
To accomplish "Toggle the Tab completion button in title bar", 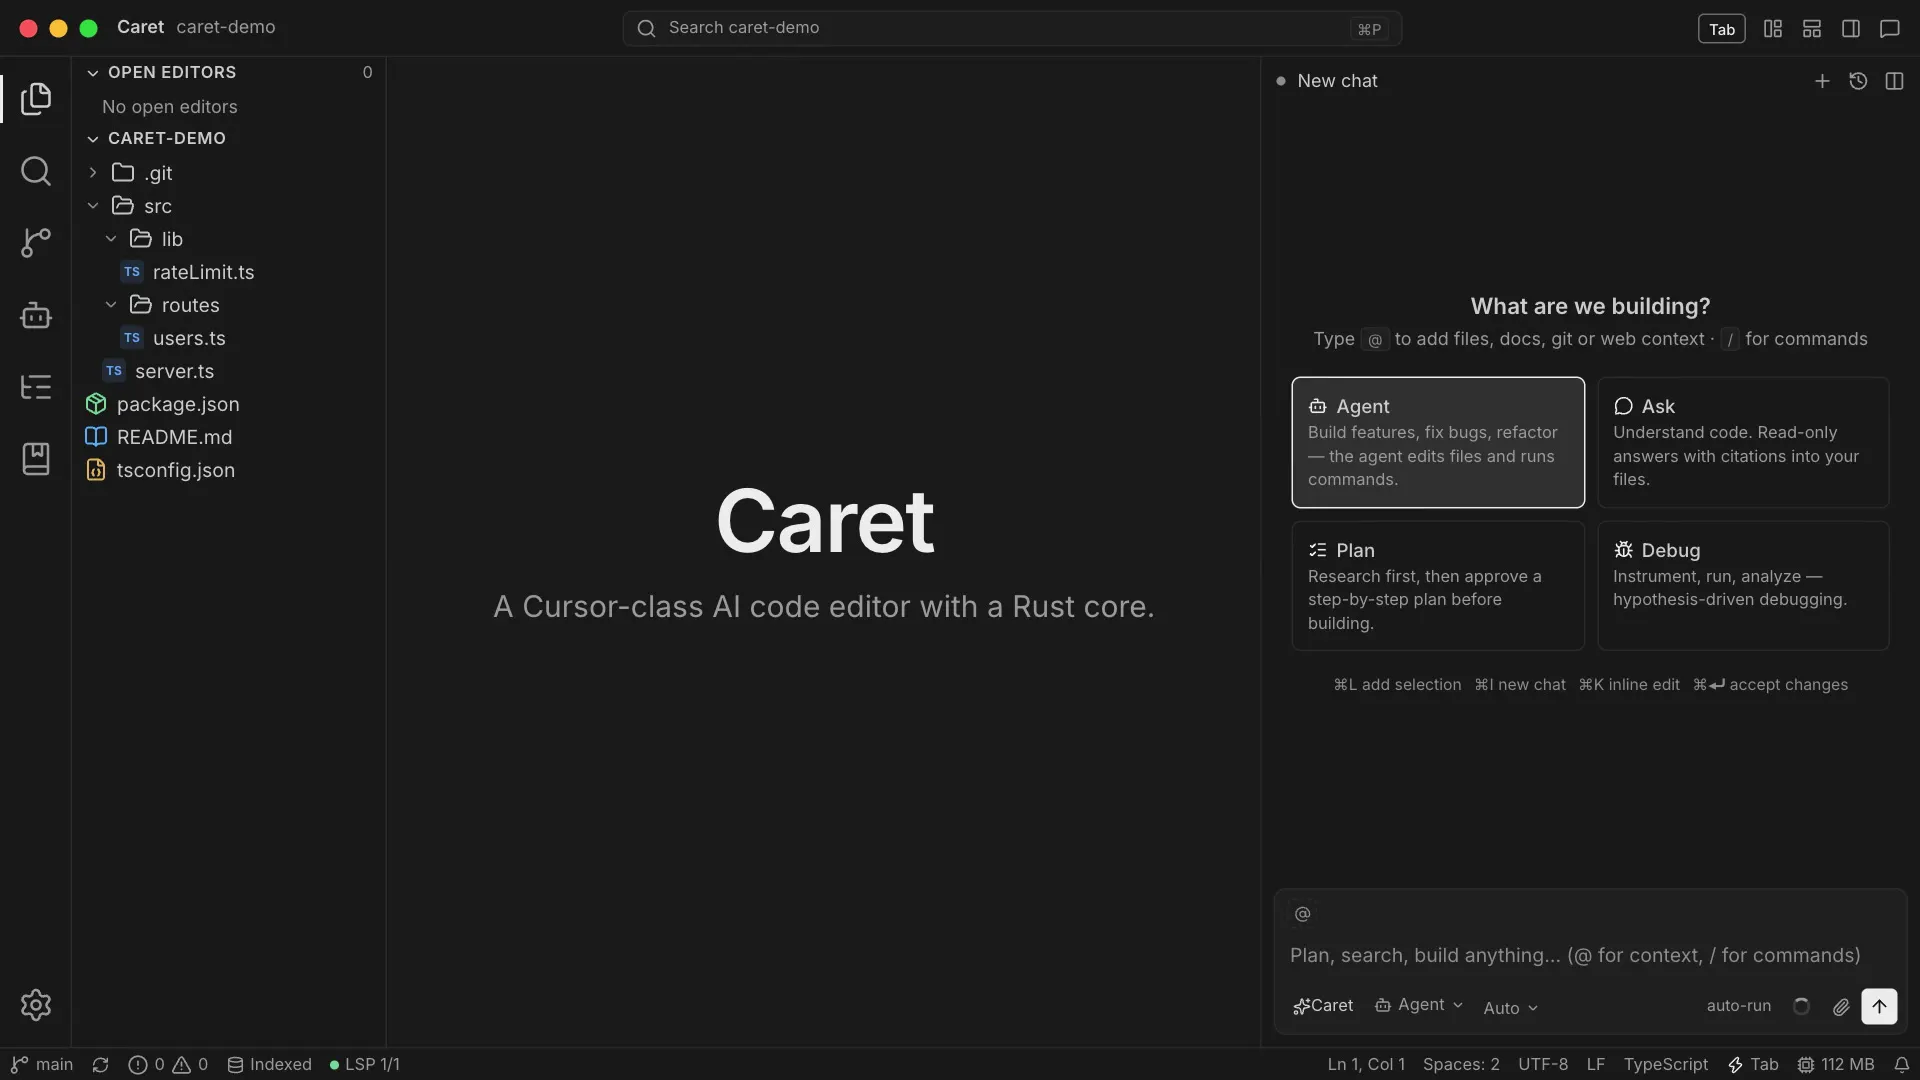I will (x=1721, y=29).
